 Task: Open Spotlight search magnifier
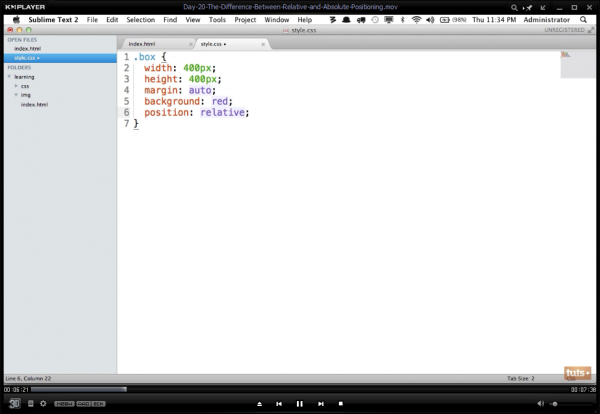point(583,20)
